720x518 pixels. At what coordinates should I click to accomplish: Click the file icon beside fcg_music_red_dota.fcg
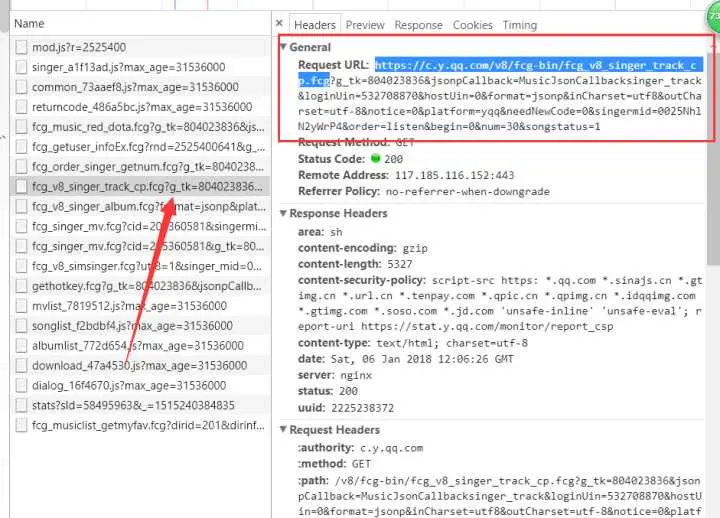[21, 127]
